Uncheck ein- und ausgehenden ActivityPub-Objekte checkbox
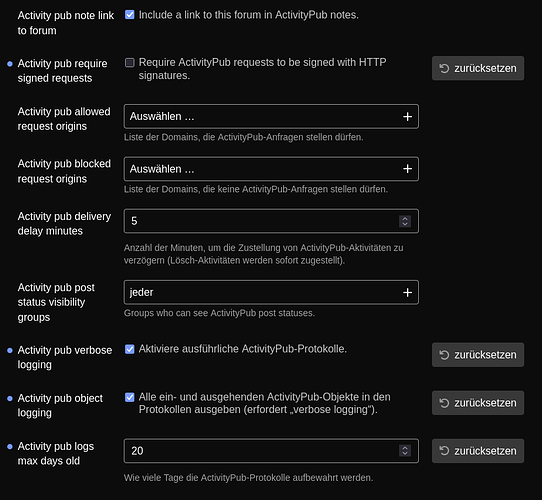This screenshot has width=542, height=500. pos(130,397)
